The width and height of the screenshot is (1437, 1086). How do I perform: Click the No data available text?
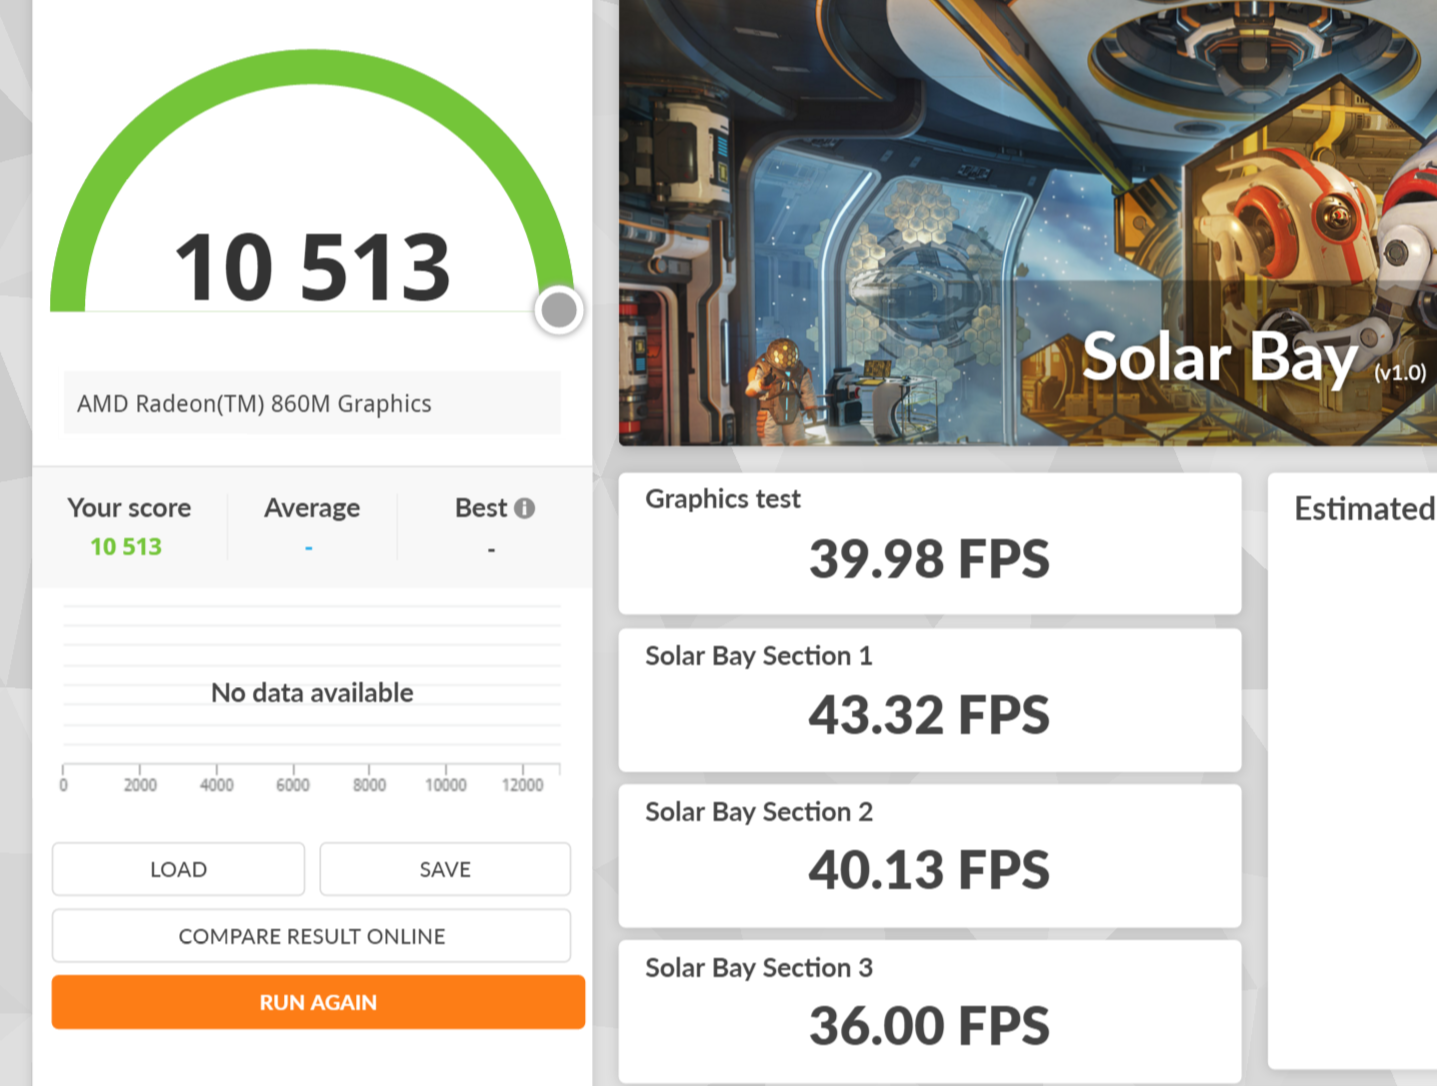point(312,693)
